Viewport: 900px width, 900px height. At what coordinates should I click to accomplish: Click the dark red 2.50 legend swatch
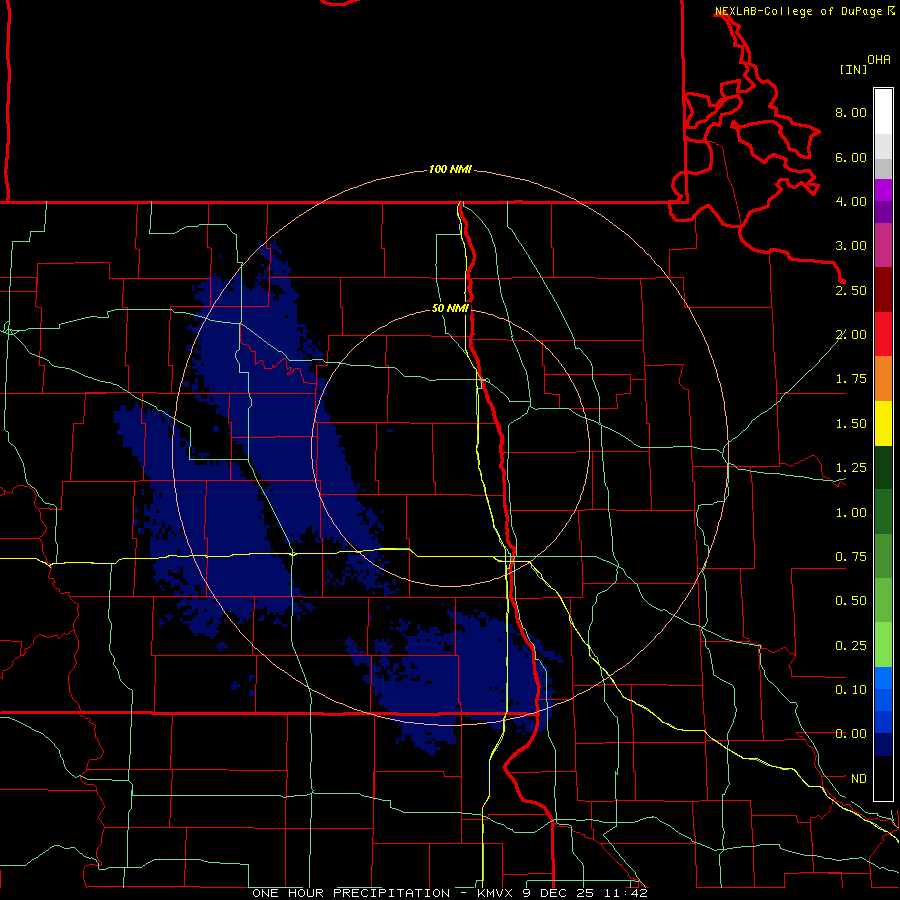click(x=883, y=290)
